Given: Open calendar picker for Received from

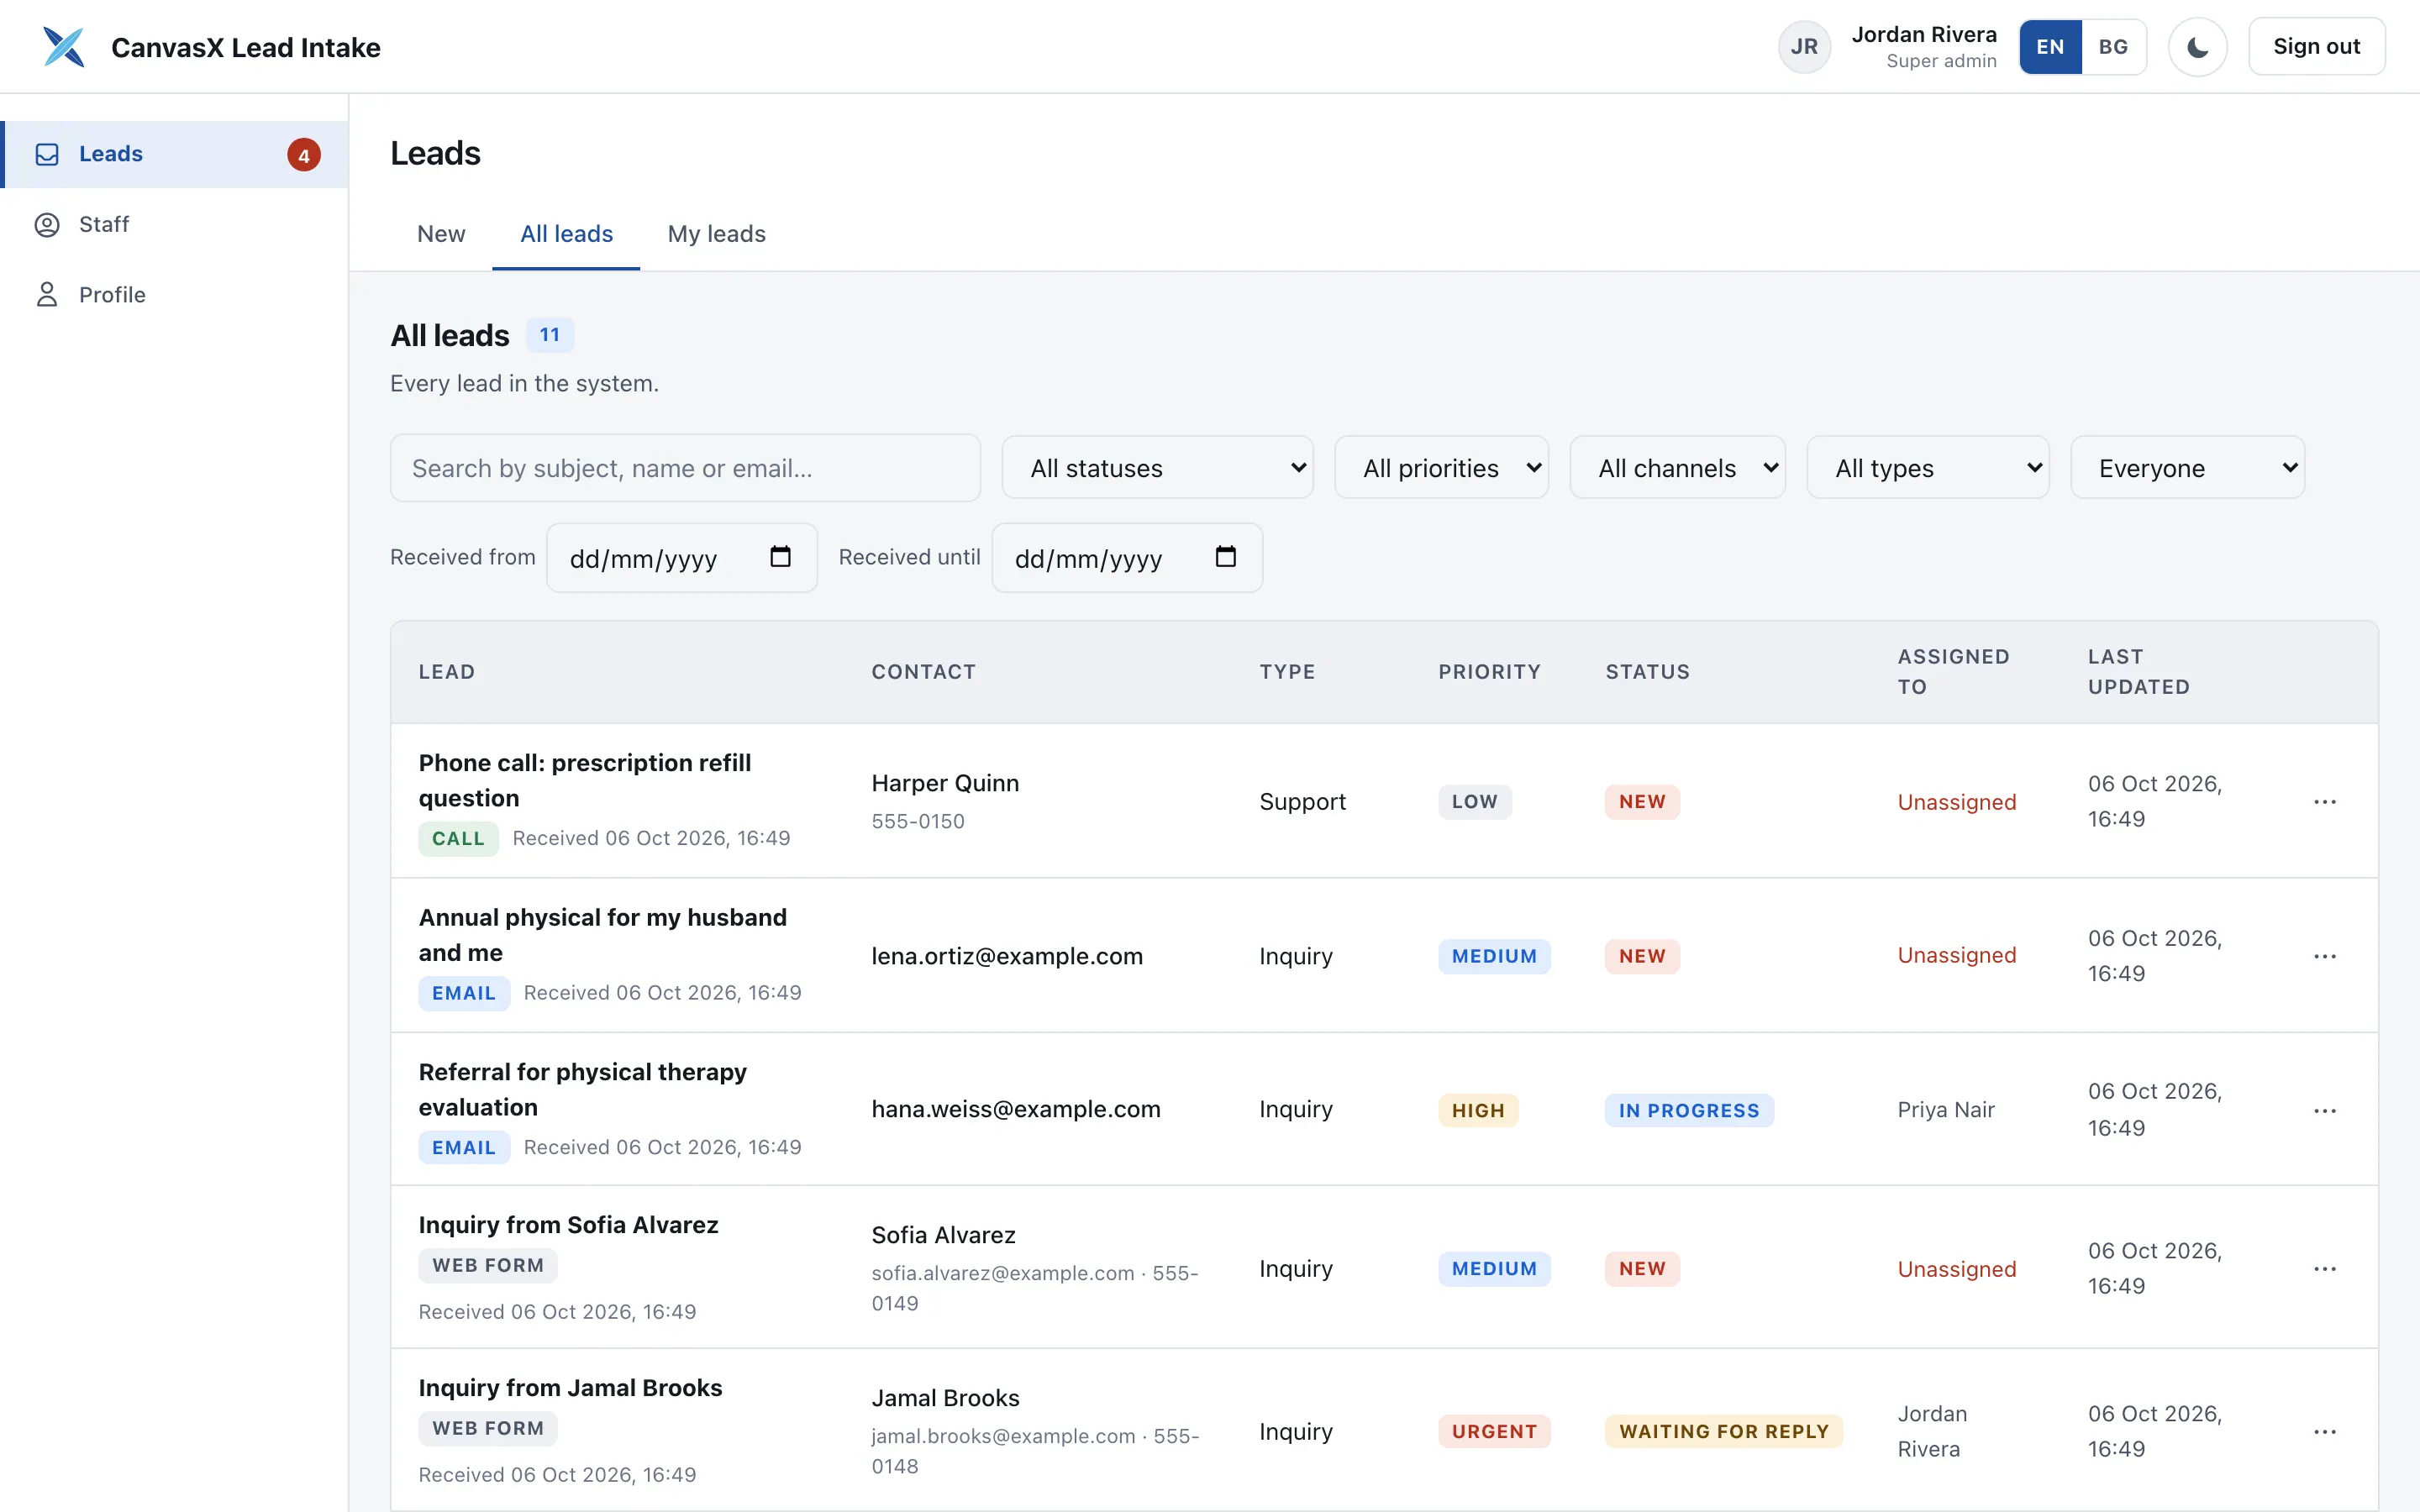Looking at the screenshot, I should 780,557.
